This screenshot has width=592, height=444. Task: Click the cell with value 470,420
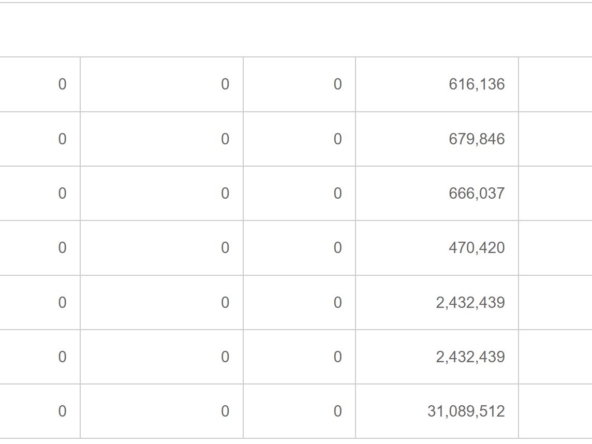(x=437, y=248)
